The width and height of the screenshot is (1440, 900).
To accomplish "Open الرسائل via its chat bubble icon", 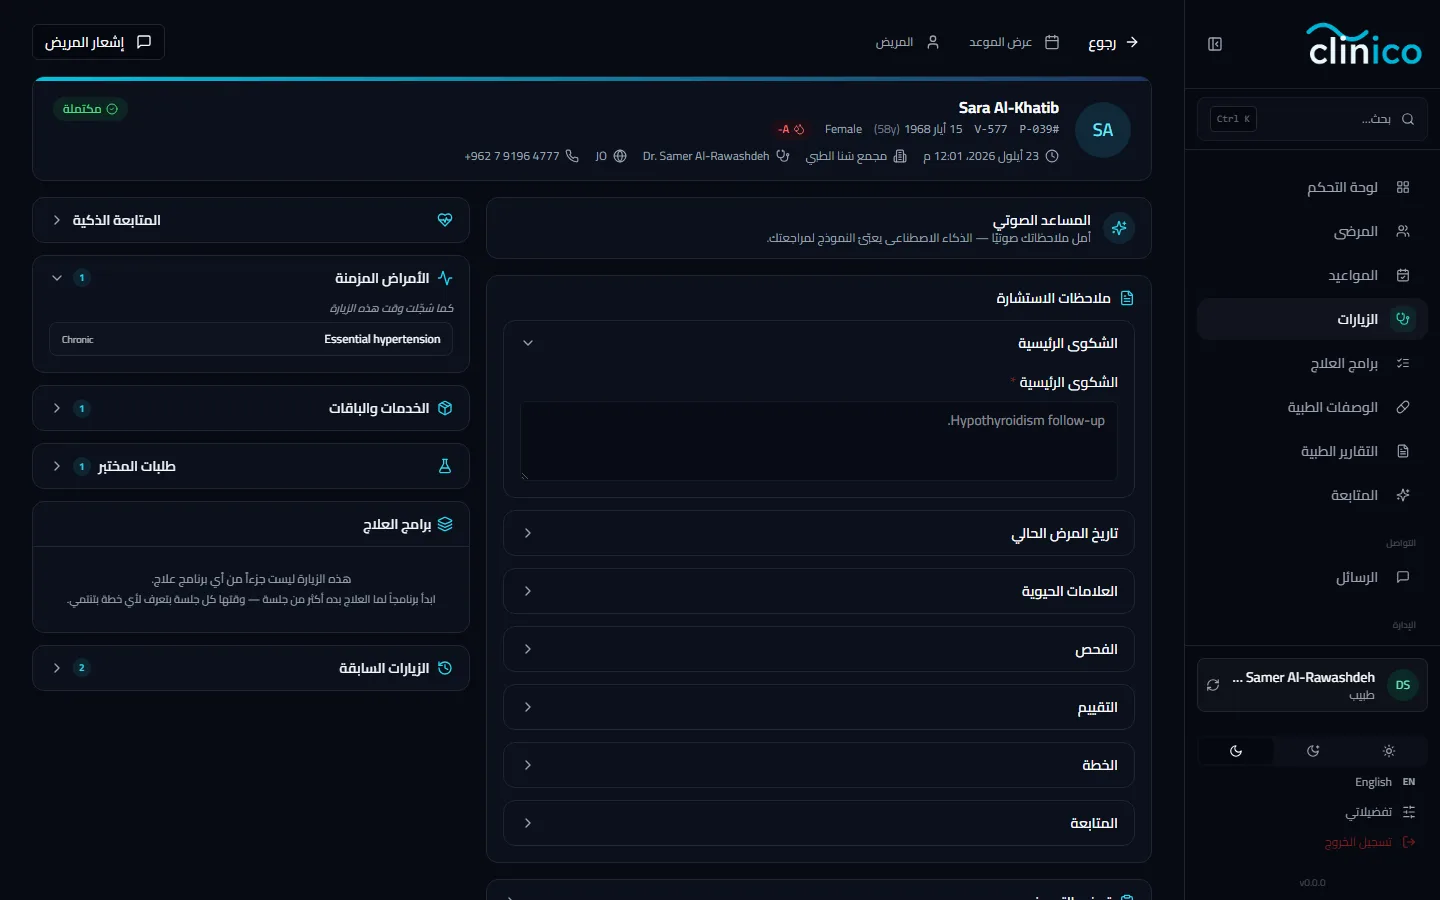I will 1403,577.
